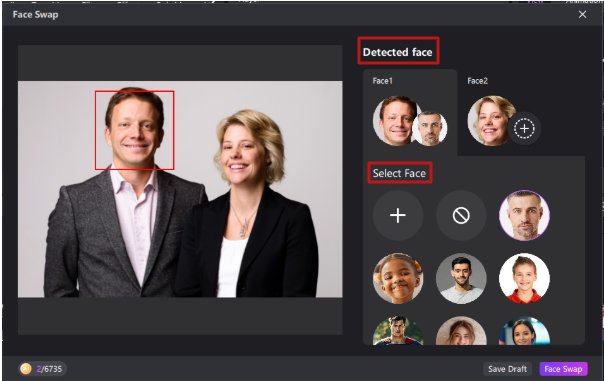Choose the smiling little girl preset face
The image size is (604, 381).
click(x=398, y=278)
